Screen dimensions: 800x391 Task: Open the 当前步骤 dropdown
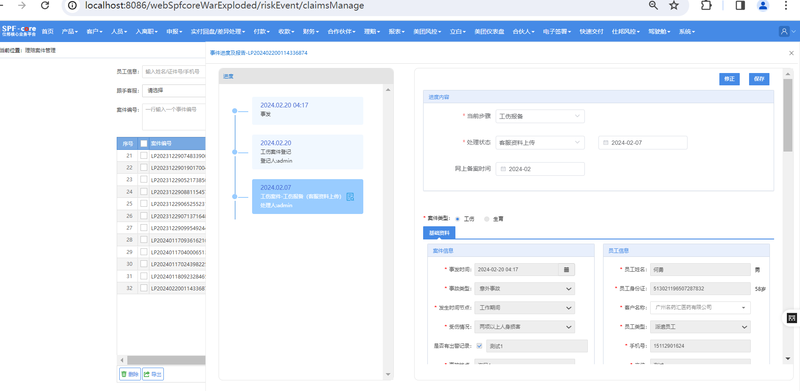pyautogui.click(x=540, y=116)
